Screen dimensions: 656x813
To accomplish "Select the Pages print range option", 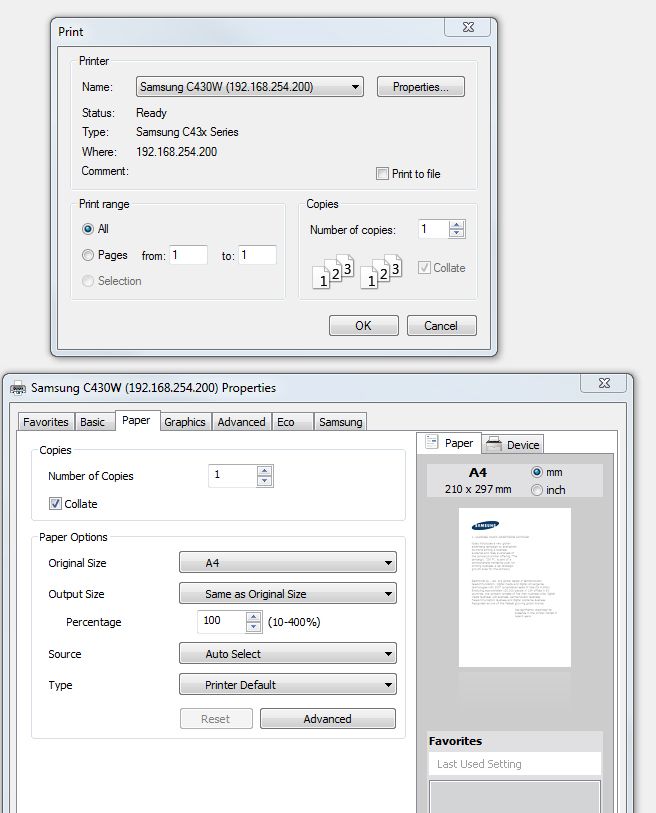I will tap(88, 255).
